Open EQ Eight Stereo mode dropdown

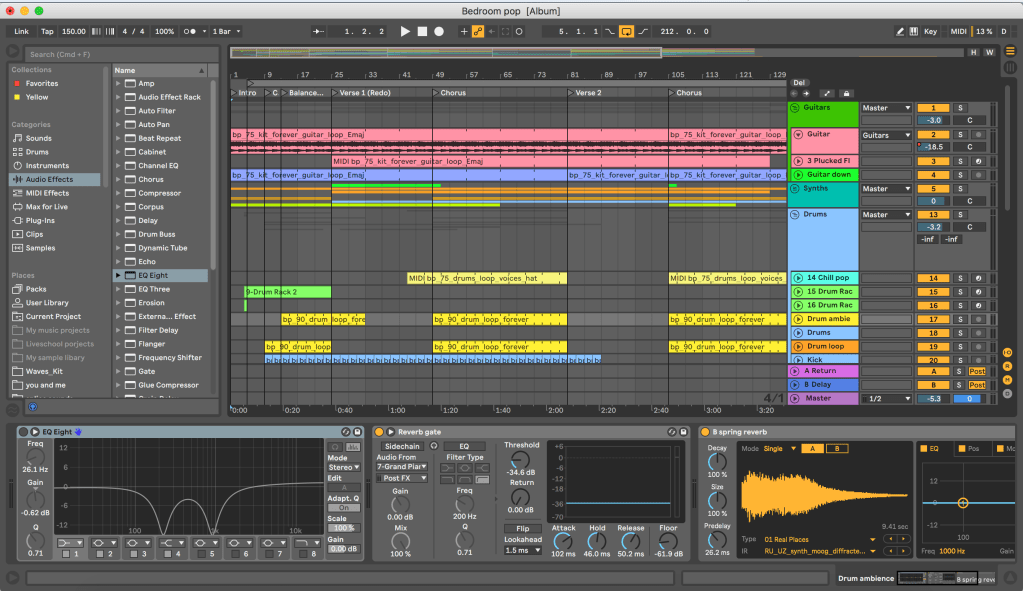[x=344, y=467]
